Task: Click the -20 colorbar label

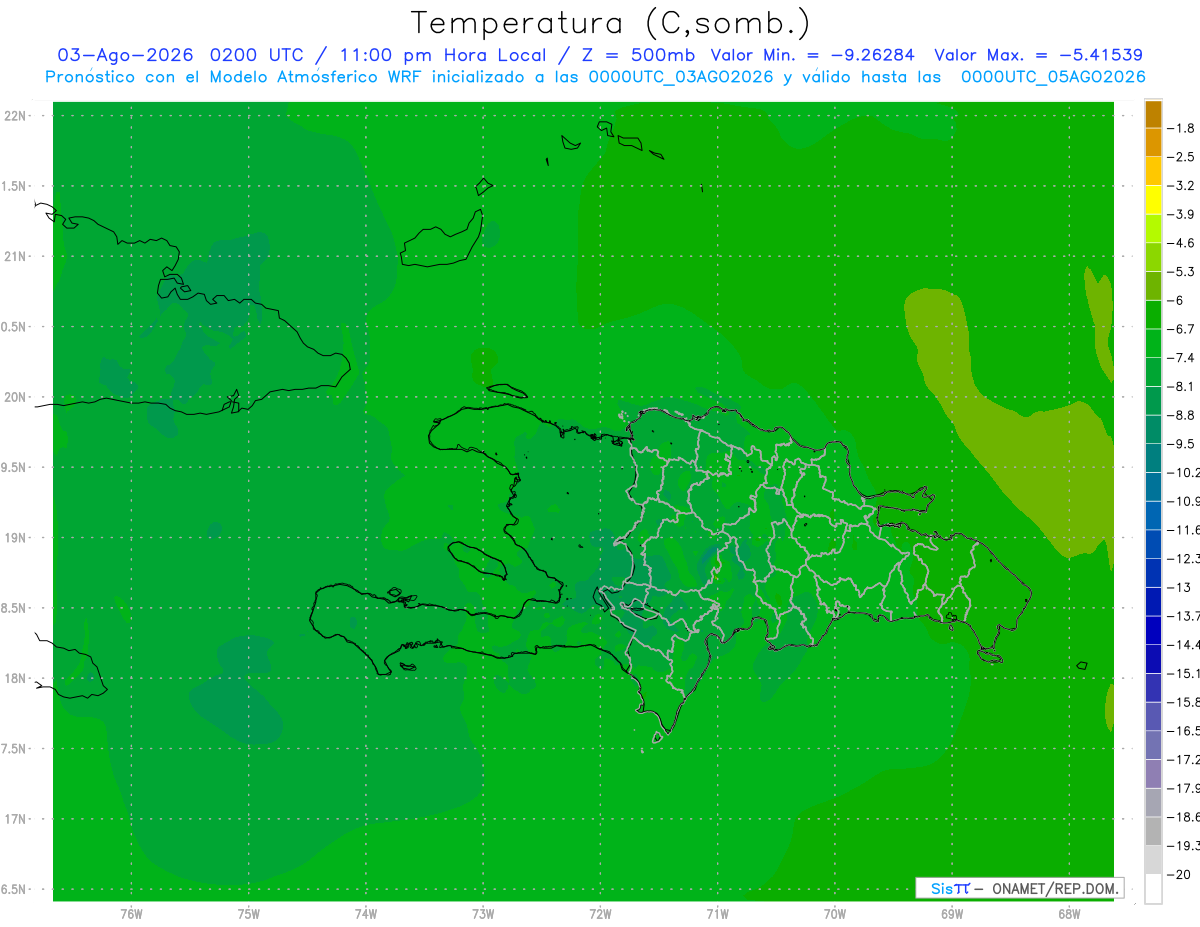Action: click(1179, 874)
